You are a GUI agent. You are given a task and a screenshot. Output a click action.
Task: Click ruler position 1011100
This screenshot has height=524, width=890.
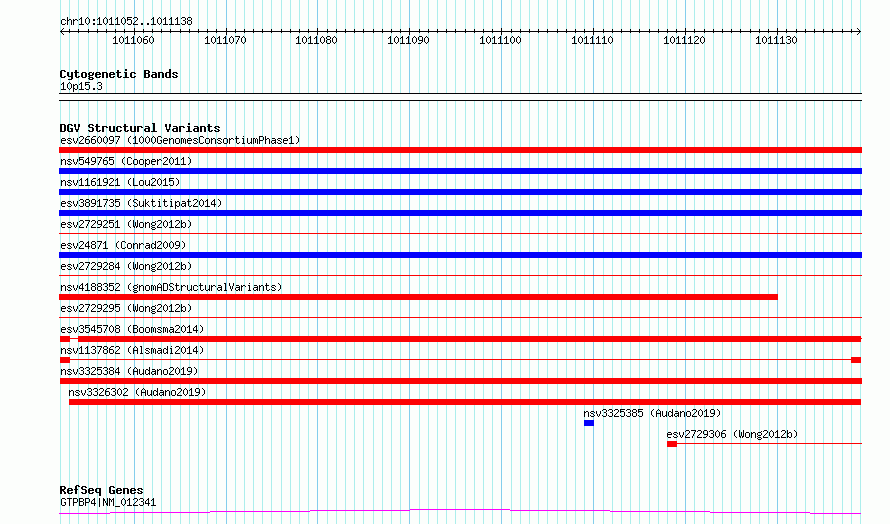tap(500, 40)
